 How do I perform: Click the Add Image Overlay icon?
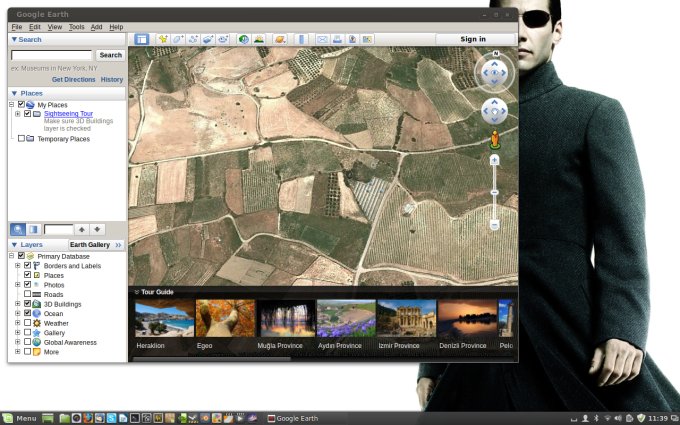point(209,39)
